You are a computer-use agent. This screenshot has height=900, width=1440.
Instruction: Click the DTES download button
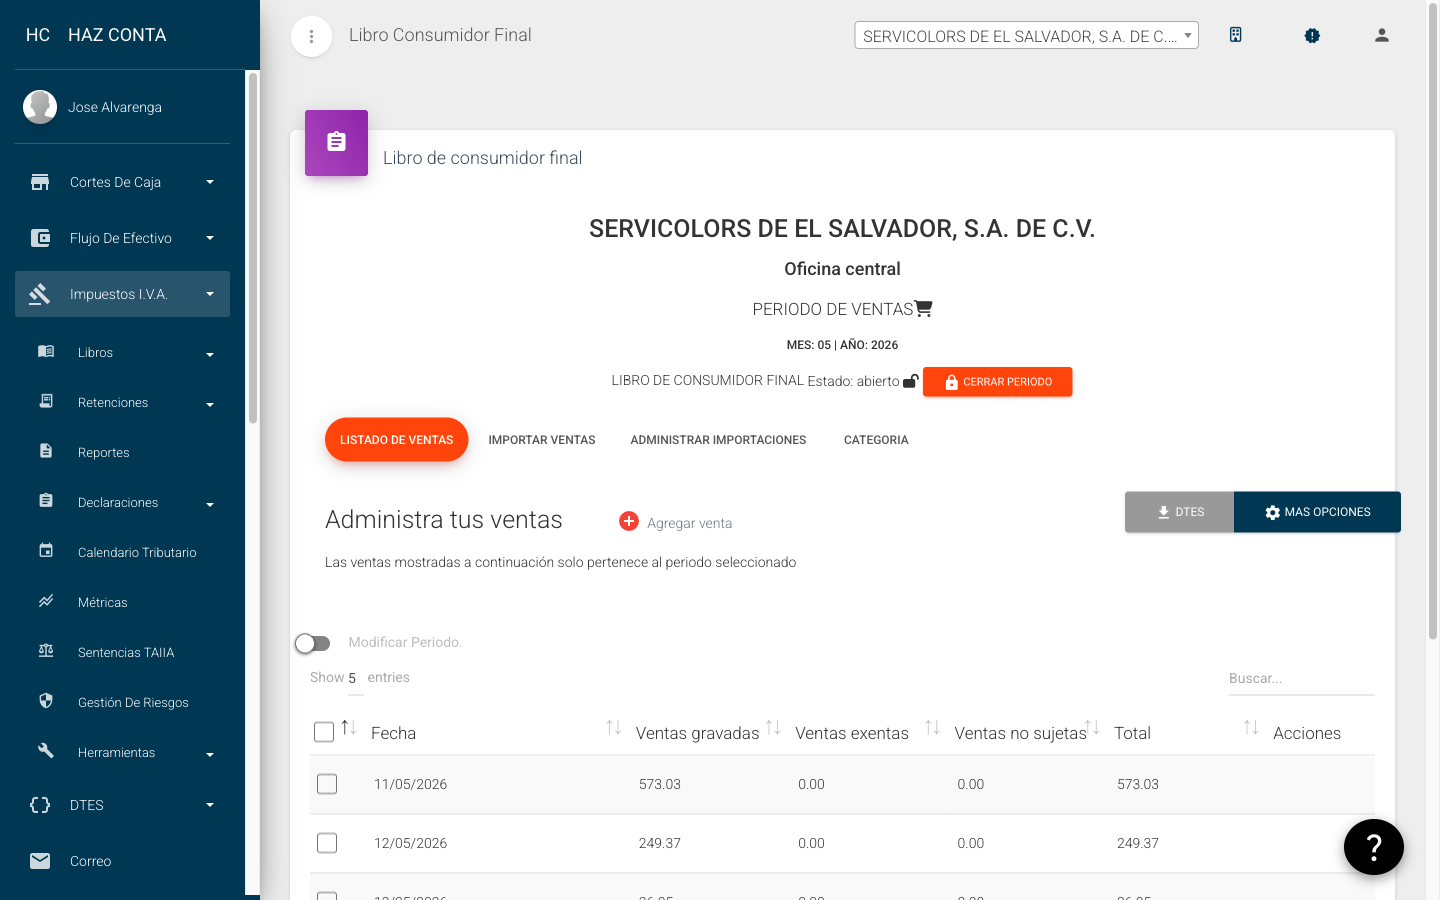coord(1179,512)
